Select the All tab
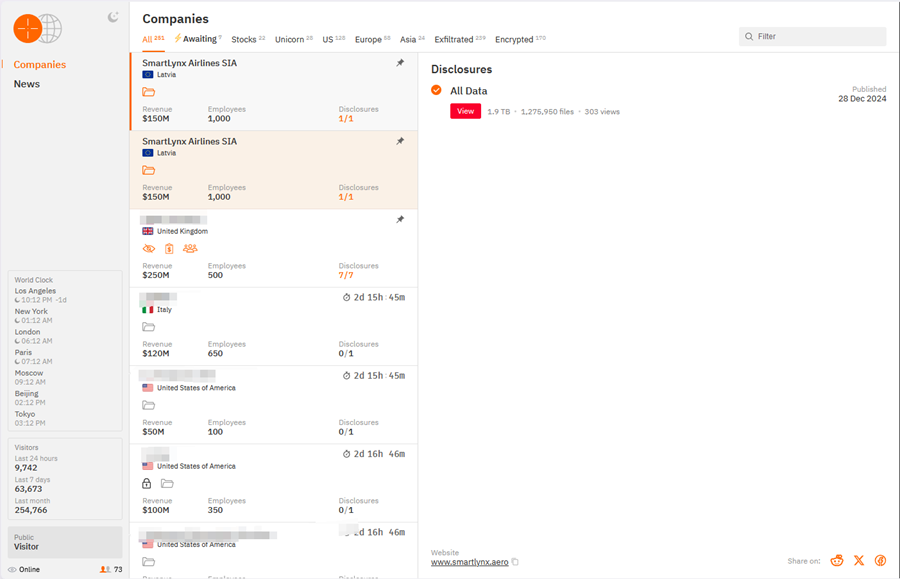This screenshot has height=579, width=900. point(153,39)
